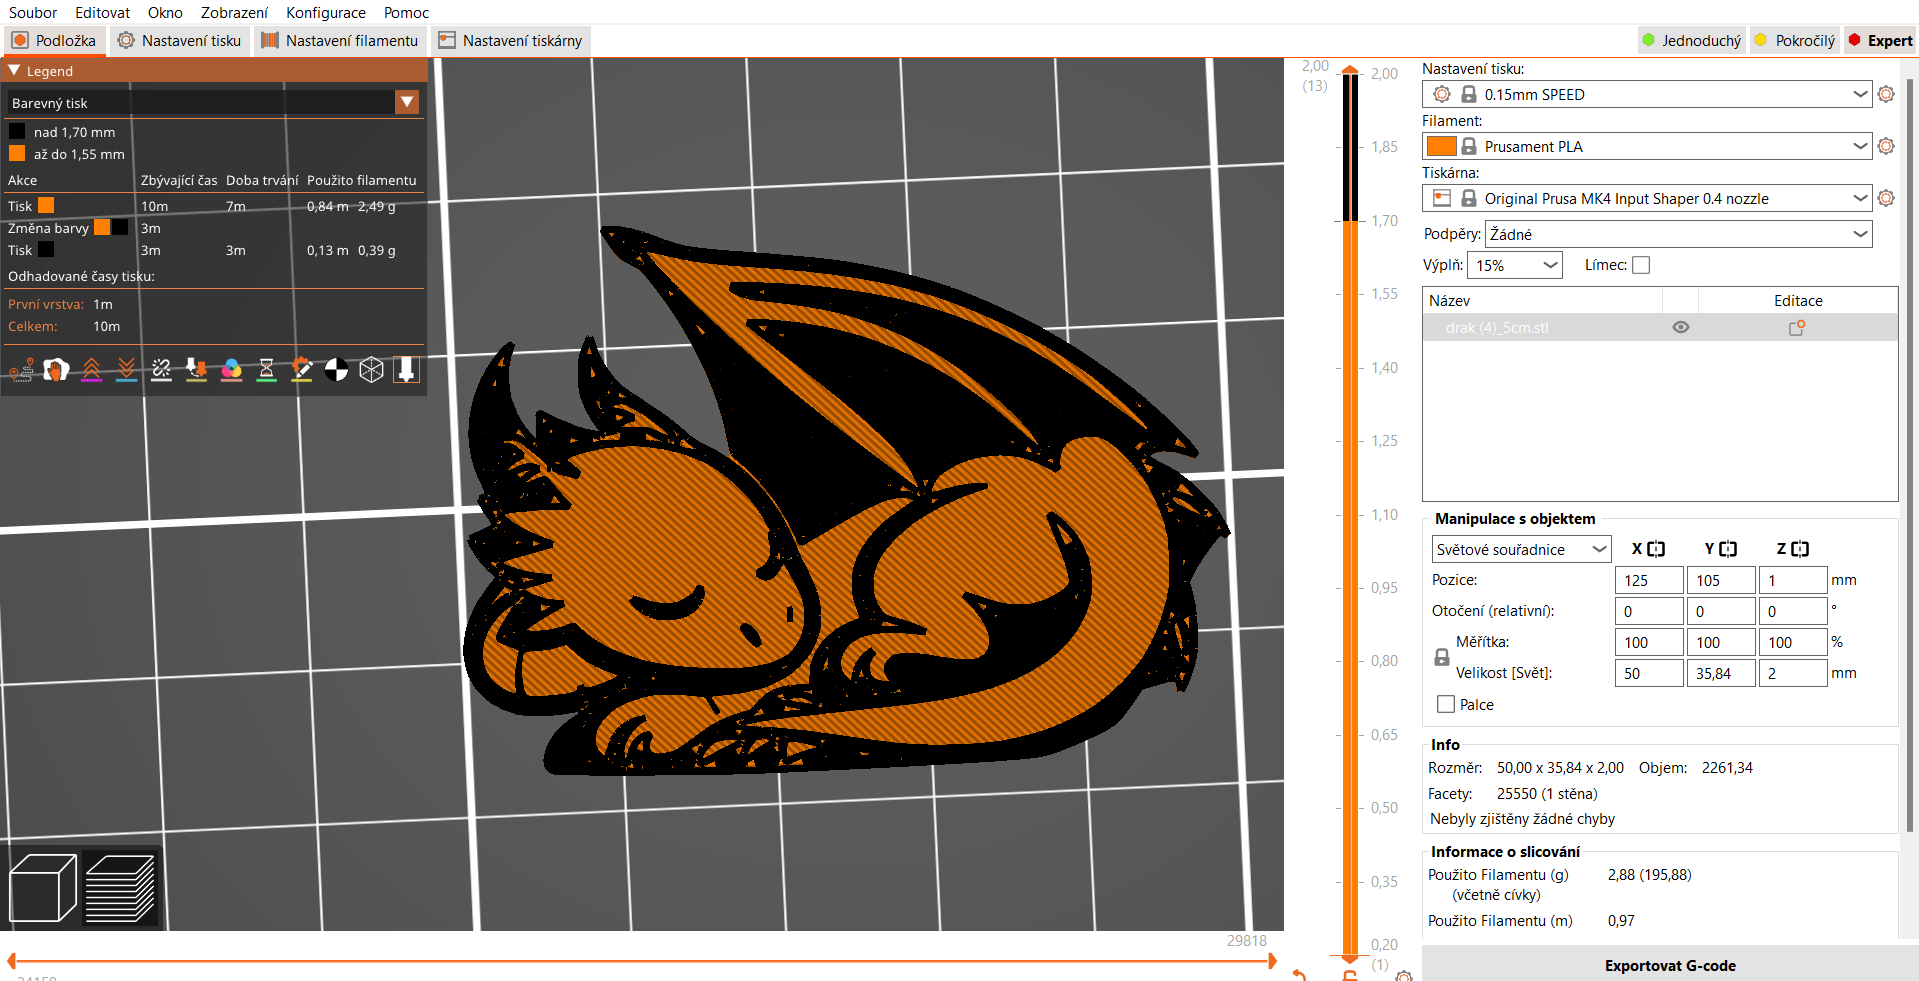Open the Výplň 15% dropdown
Screen dimensions: 1919x981
tap(1515, 265)
